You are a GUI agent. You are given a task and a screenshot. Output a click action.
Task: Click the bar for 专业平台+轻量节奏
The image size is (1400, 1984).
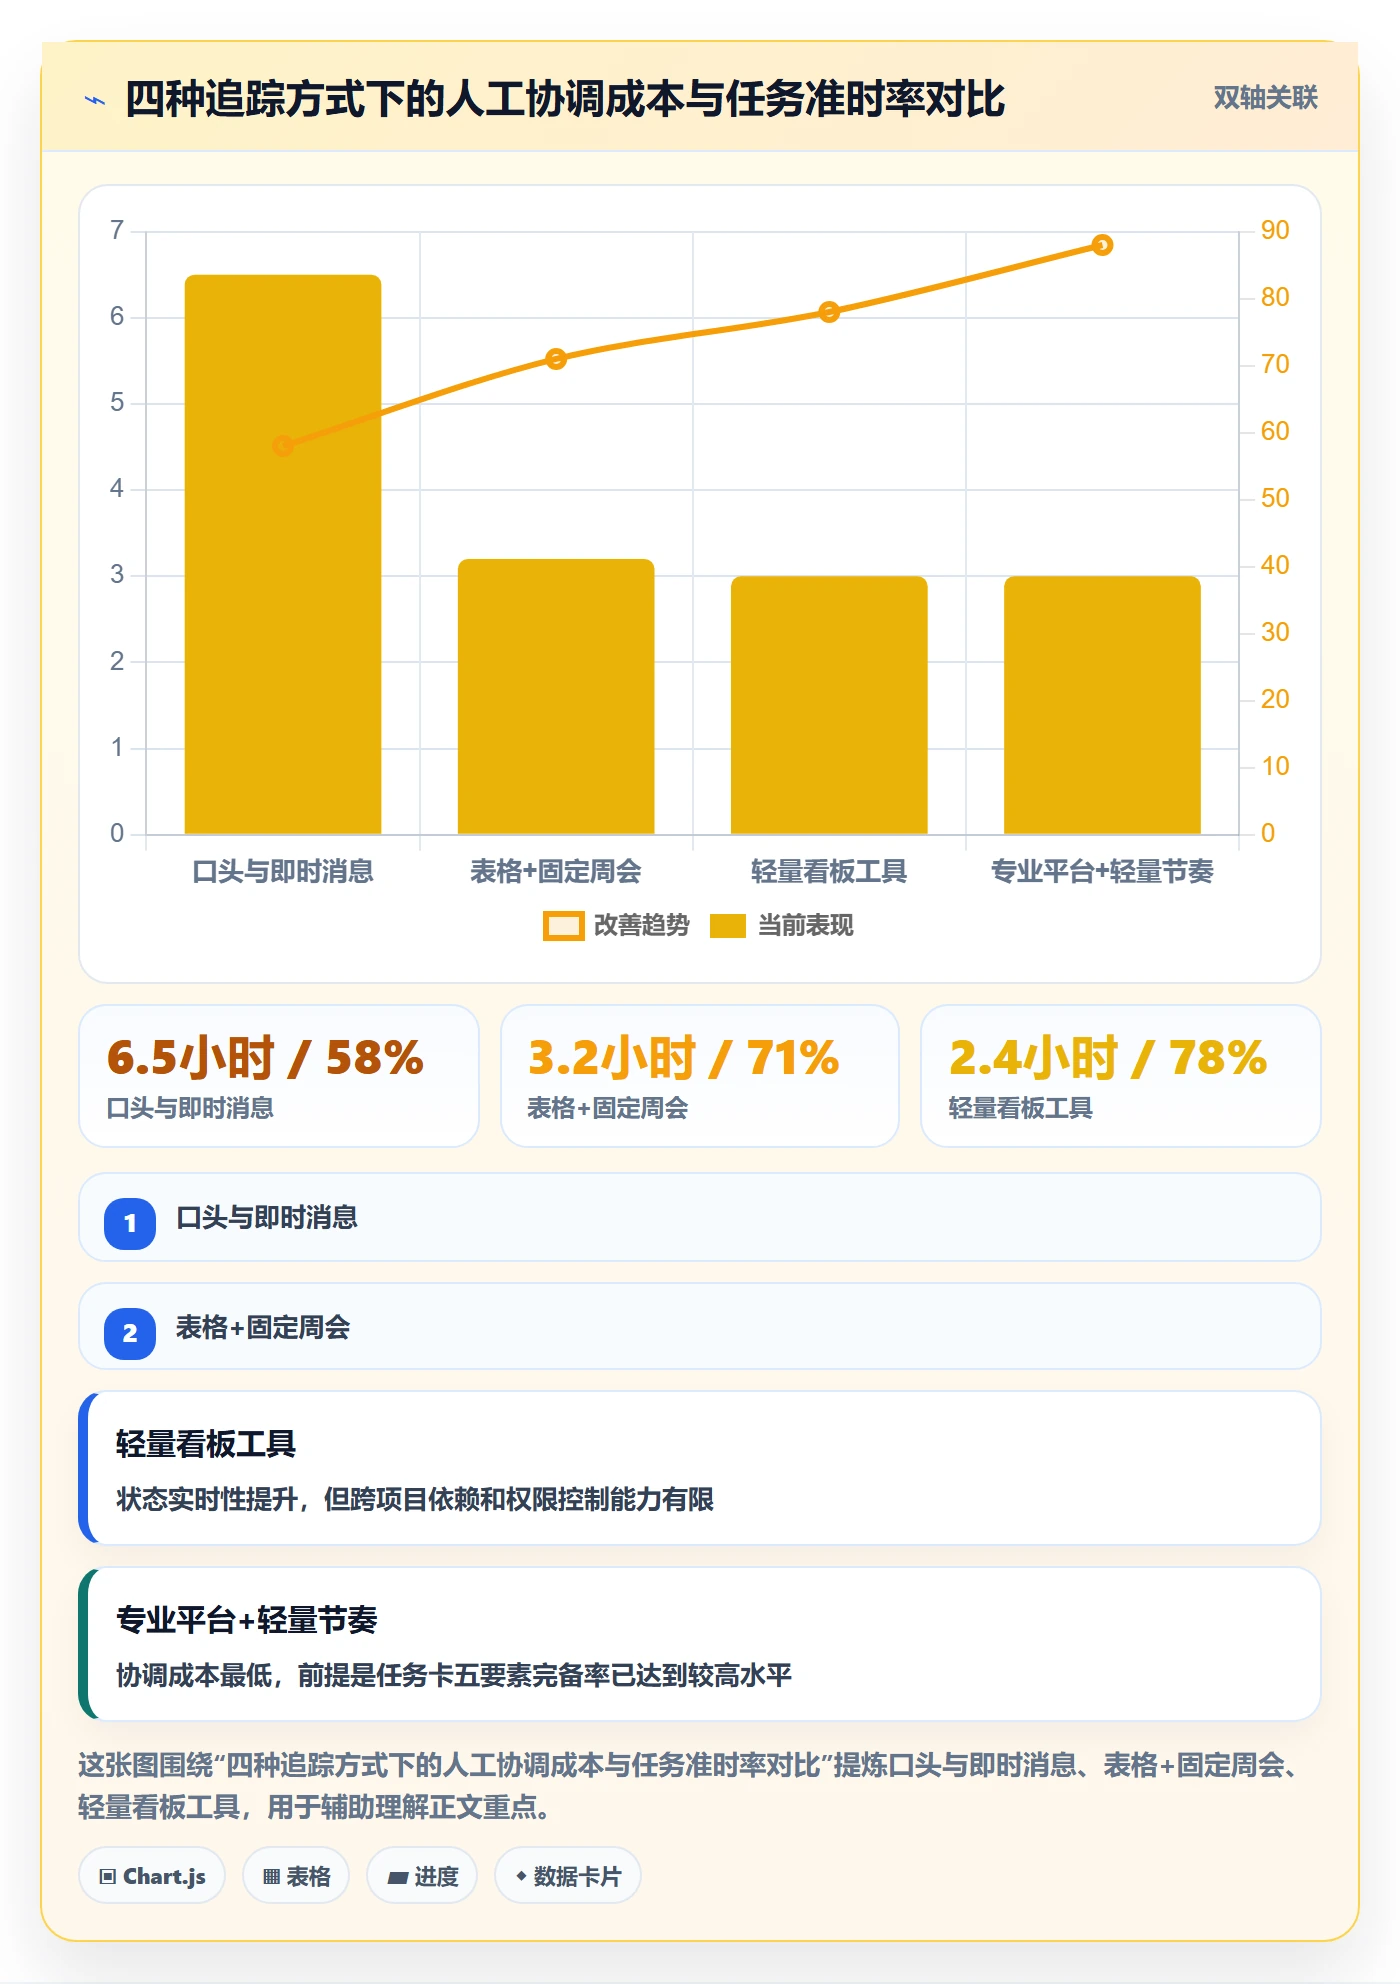click(1102, 705)
